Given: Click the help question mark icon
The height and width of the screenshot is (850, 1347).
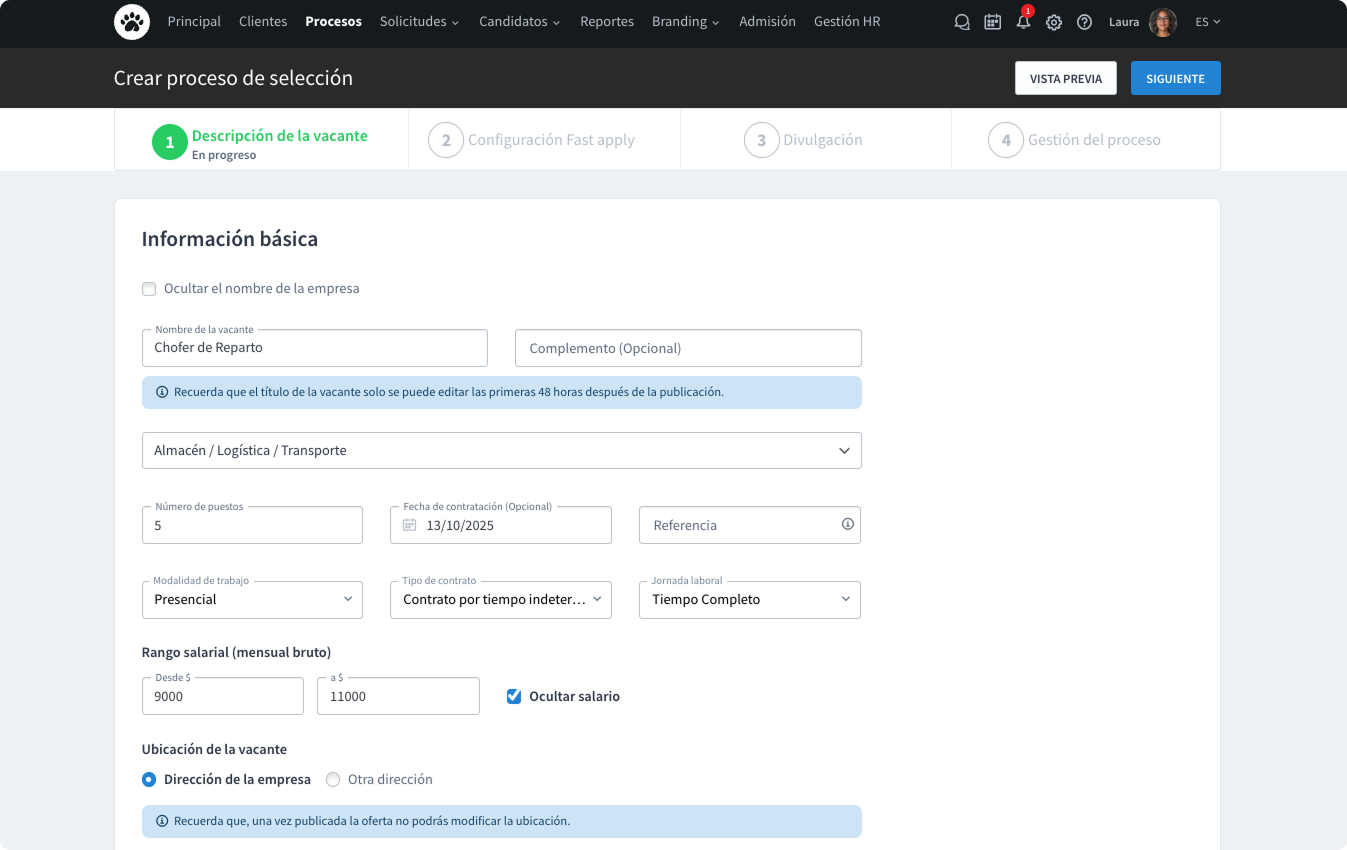Looking at the screenshot, I should click(1084, 22).
